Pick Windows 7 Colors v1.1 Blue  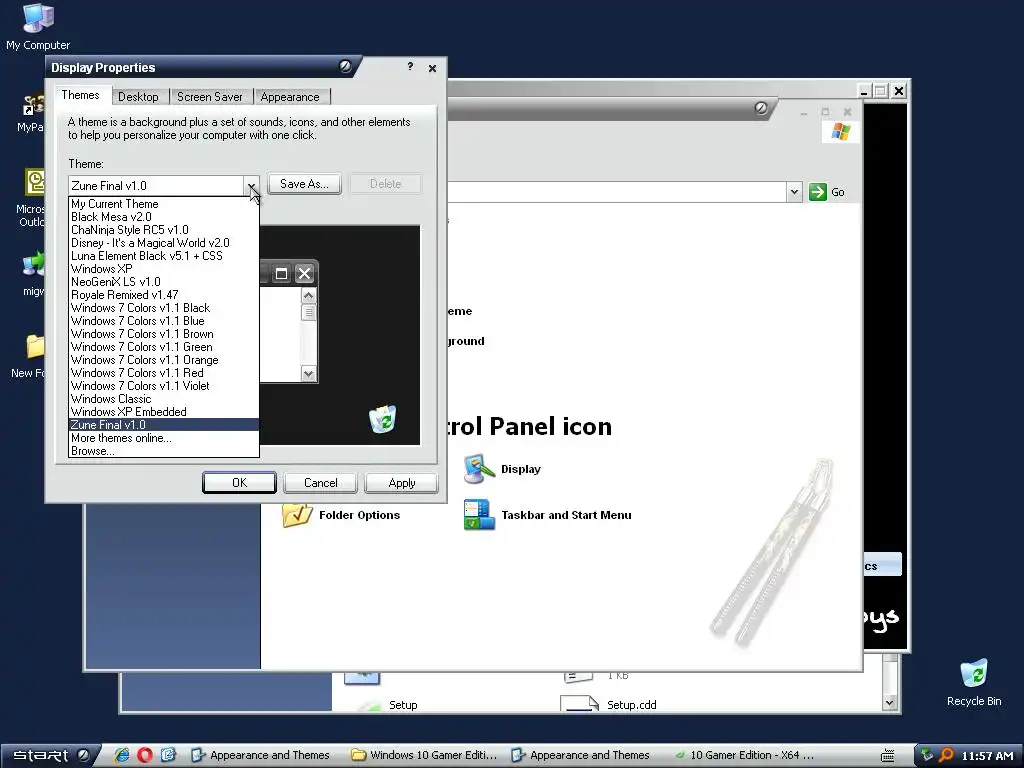pos(164,321)
